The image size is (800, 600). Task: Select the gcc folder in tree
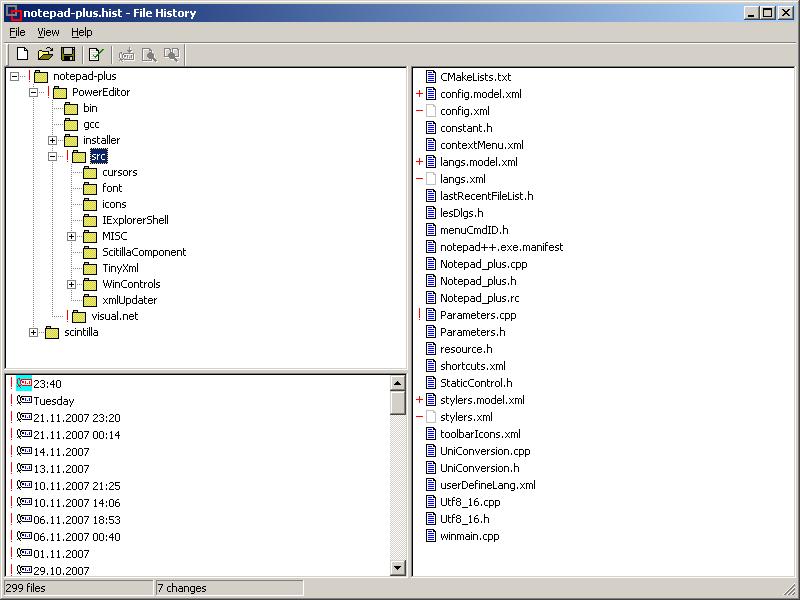coord(91,124)
